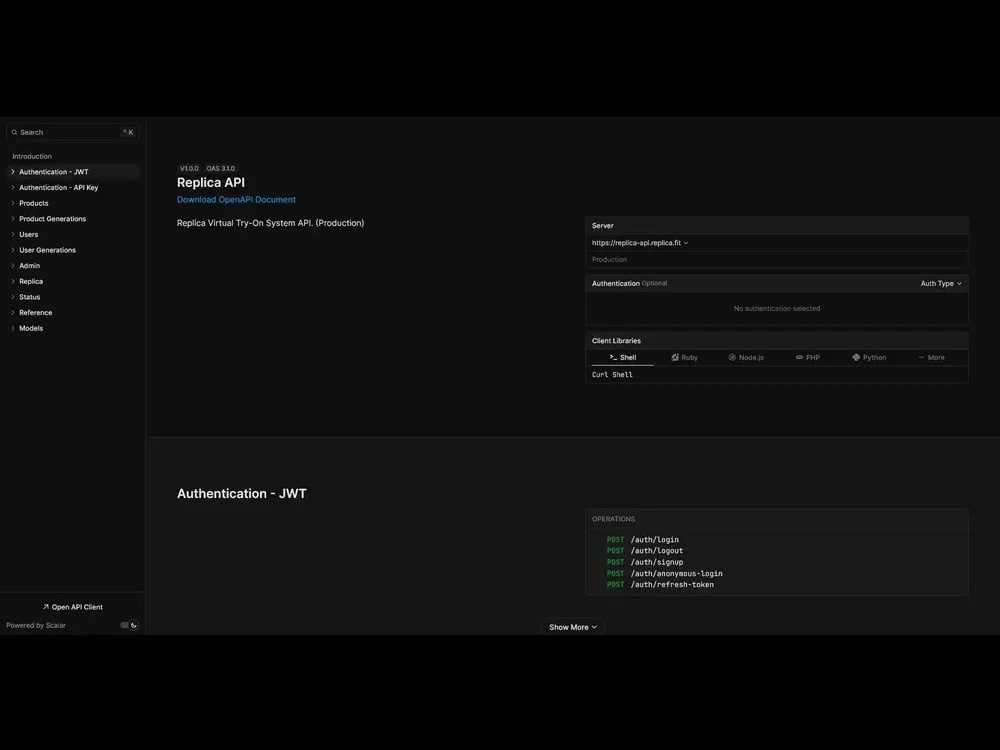1000x750 pixels.
Task: Toggle the dark mode switch
Action: pyautogui.click(x=129, y=626)
